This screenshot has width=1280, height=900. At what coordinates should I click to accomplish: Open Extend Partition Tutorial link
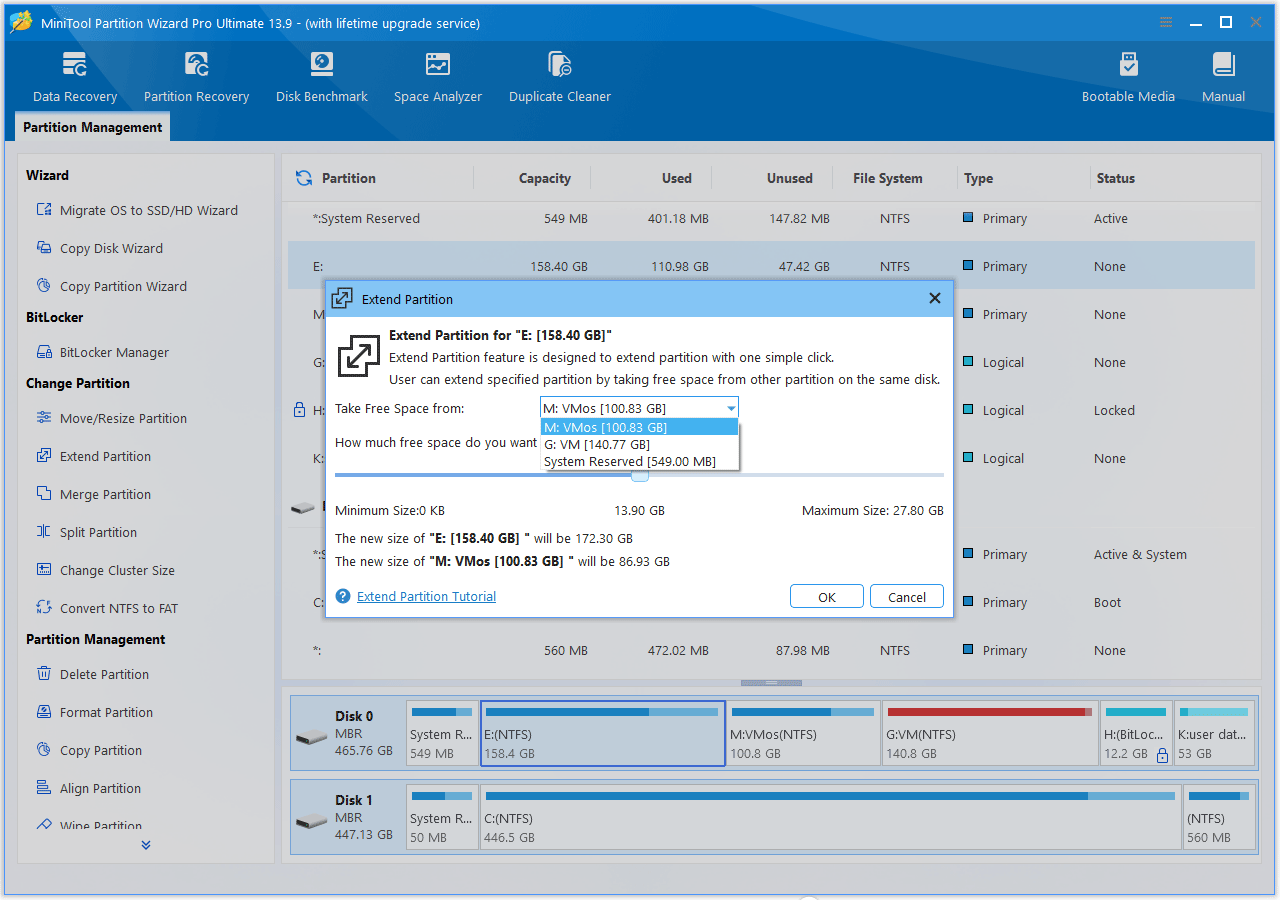[427, 596]
